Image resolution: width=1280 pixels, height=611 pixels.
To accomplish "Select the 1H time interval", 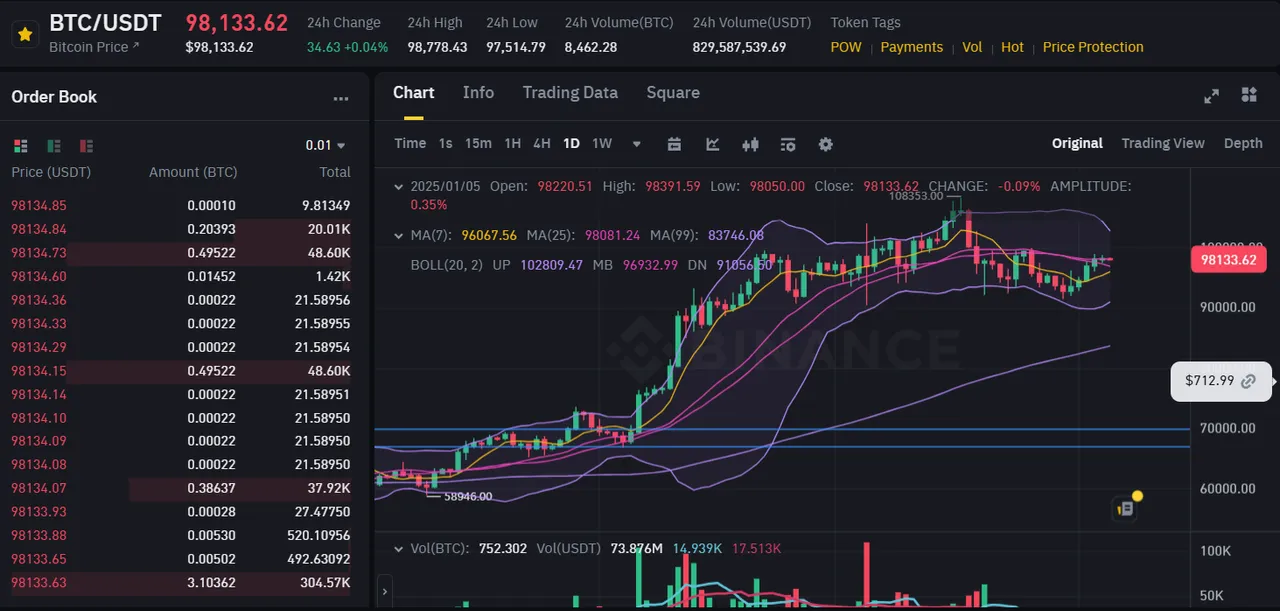I will point(512,144).
